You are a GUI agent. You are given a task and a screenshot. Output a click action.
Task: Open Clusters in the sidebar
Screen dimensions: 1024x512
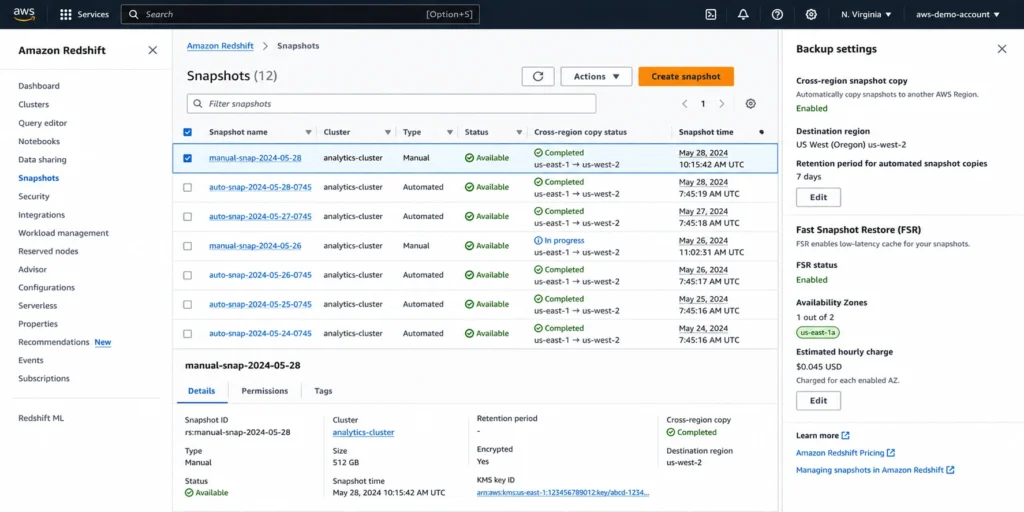coord(33,104)
